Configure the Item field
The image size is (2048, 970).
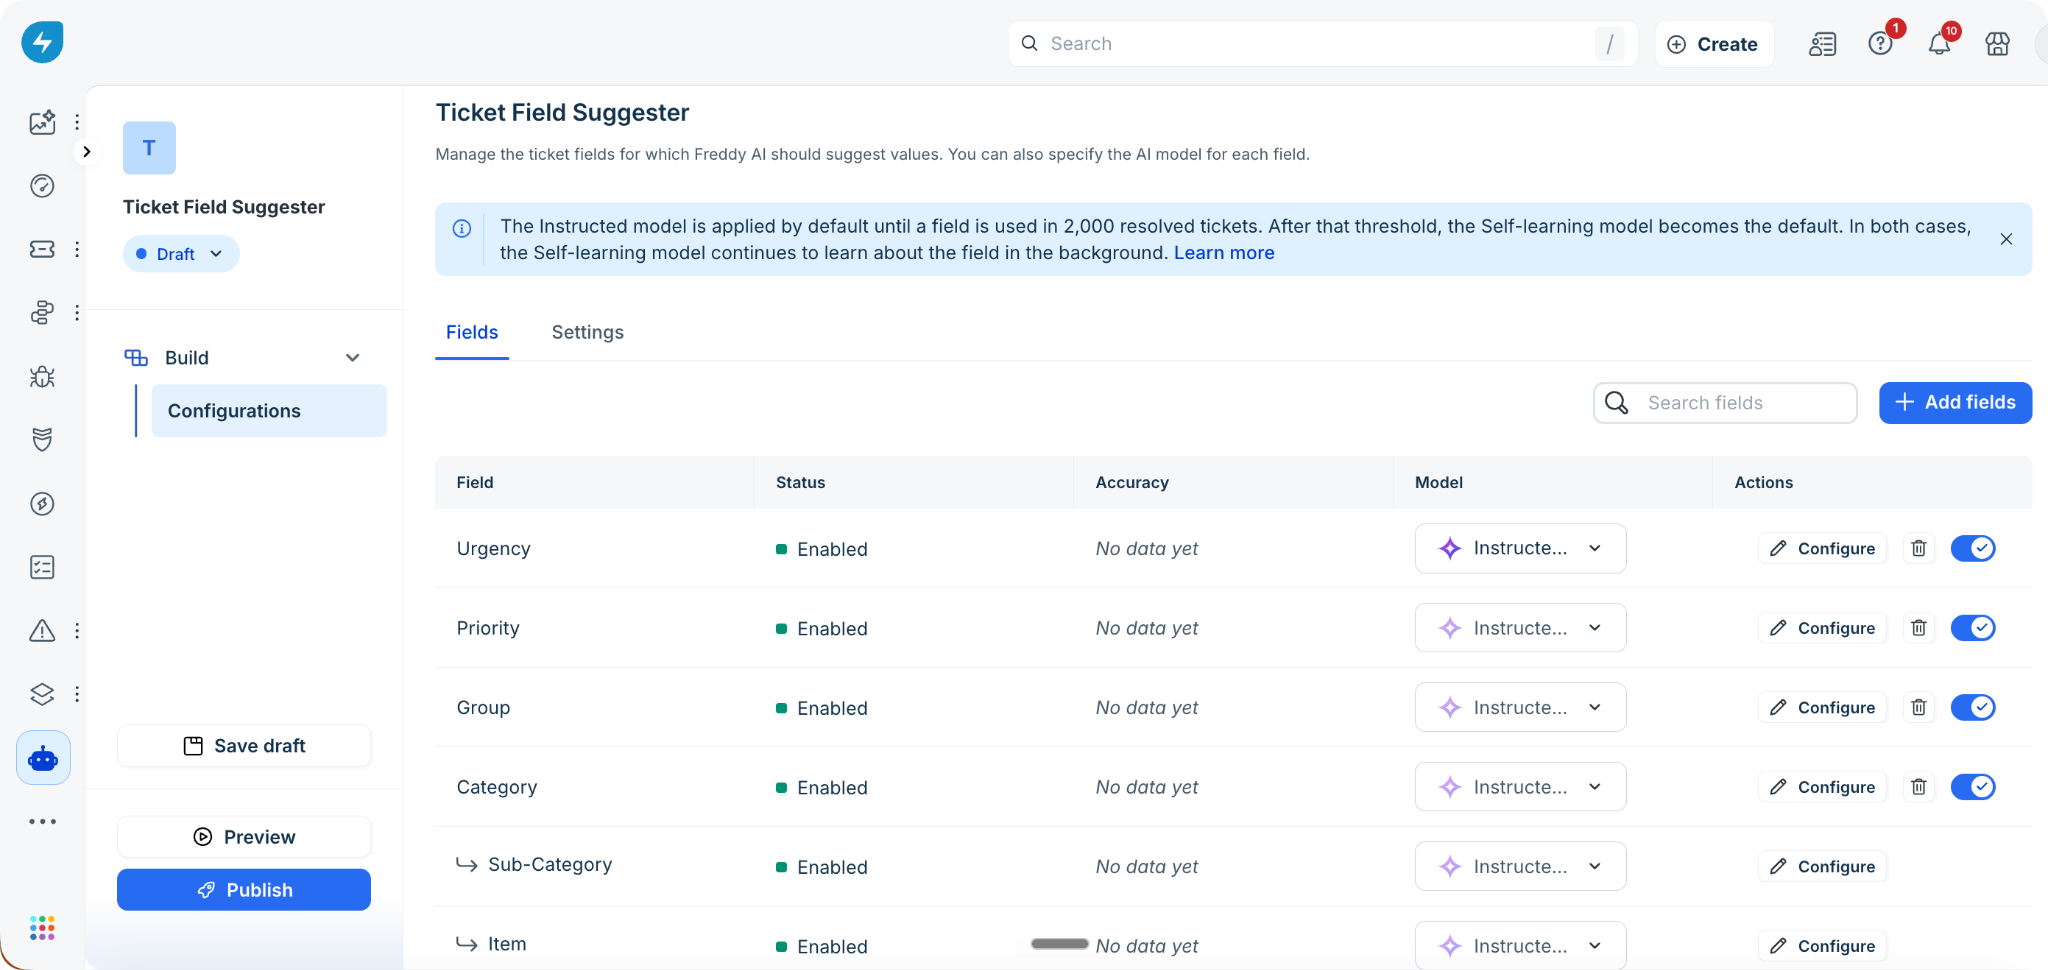(1822, 946)
